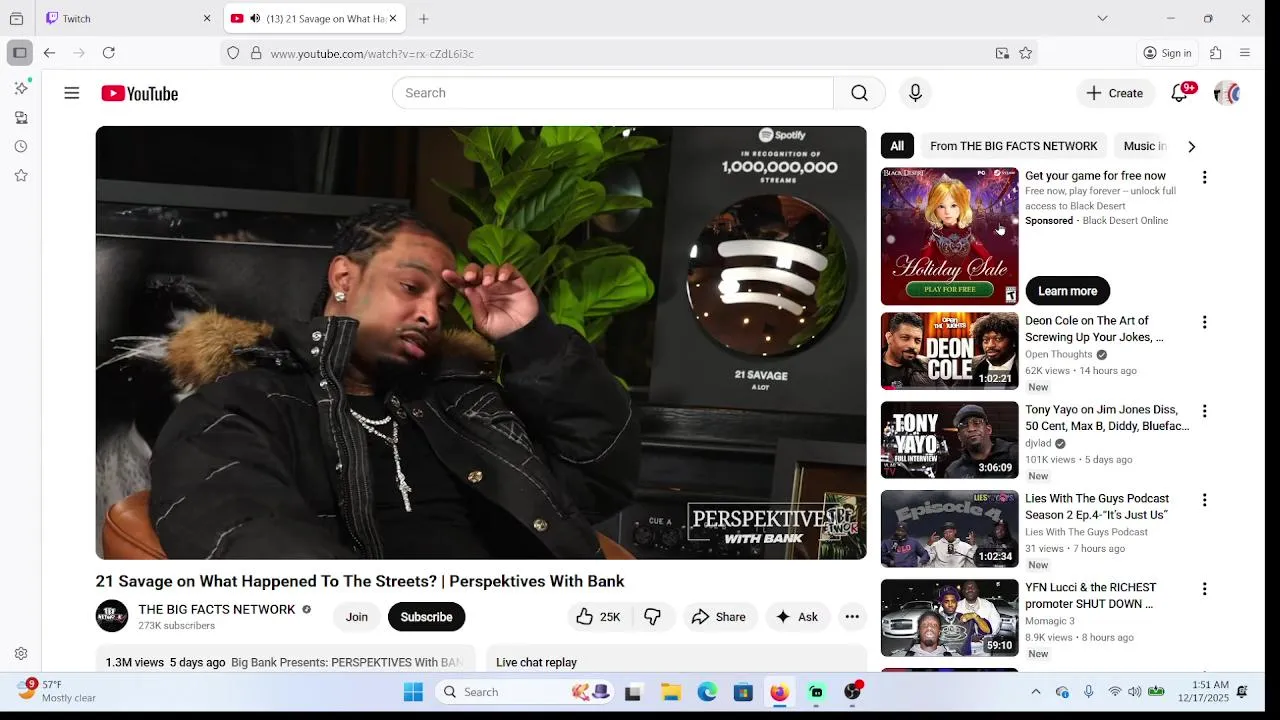The width and height of the screenshot is (1280, 720).
Task: Click the Ask button
Action: click(x=797, y=617)
